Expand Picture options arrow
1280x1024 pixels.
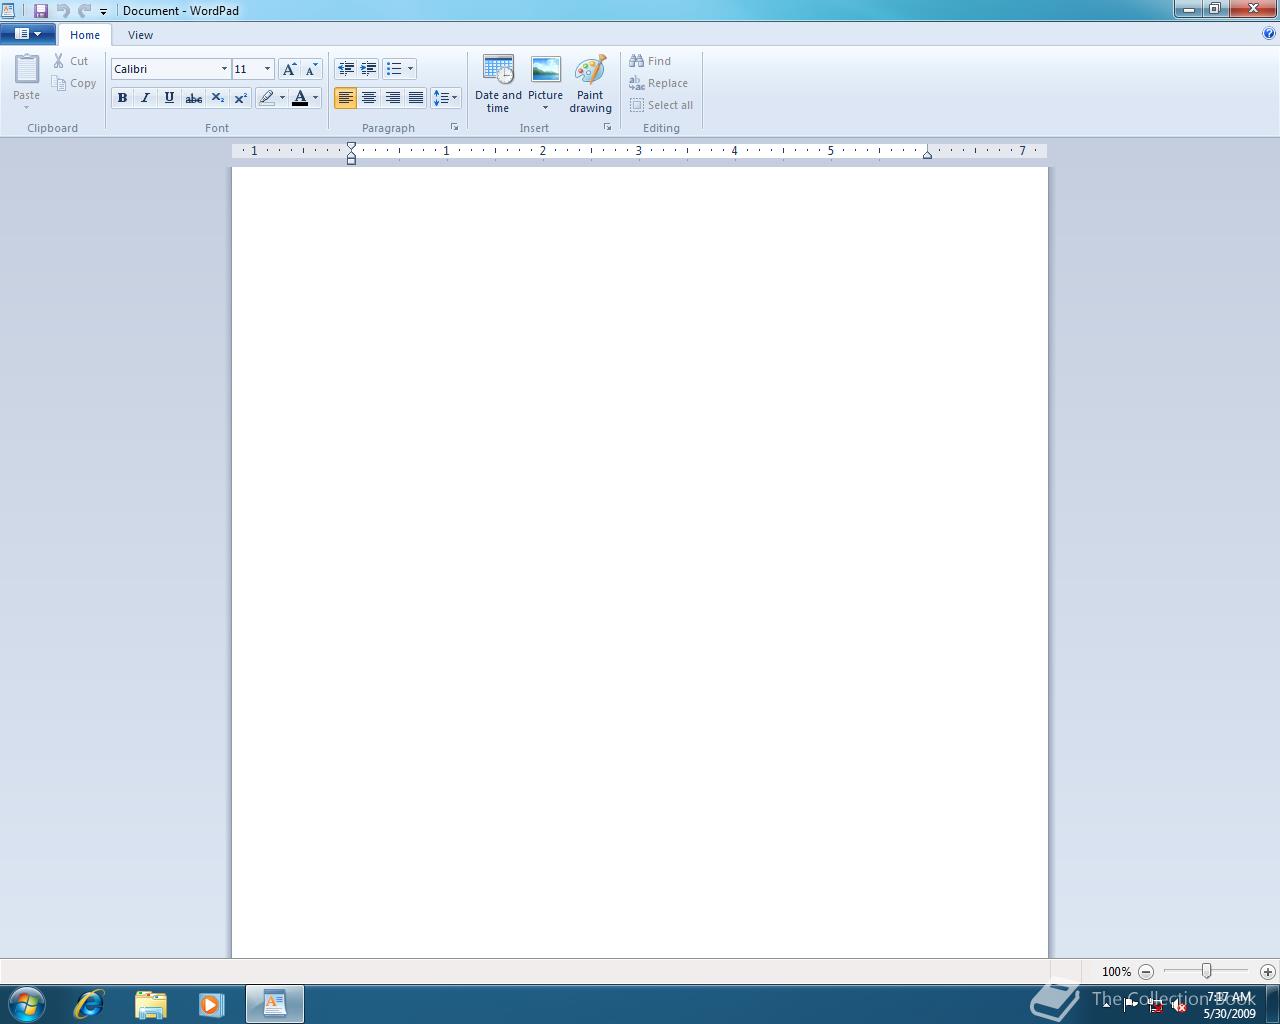(545, 108)
